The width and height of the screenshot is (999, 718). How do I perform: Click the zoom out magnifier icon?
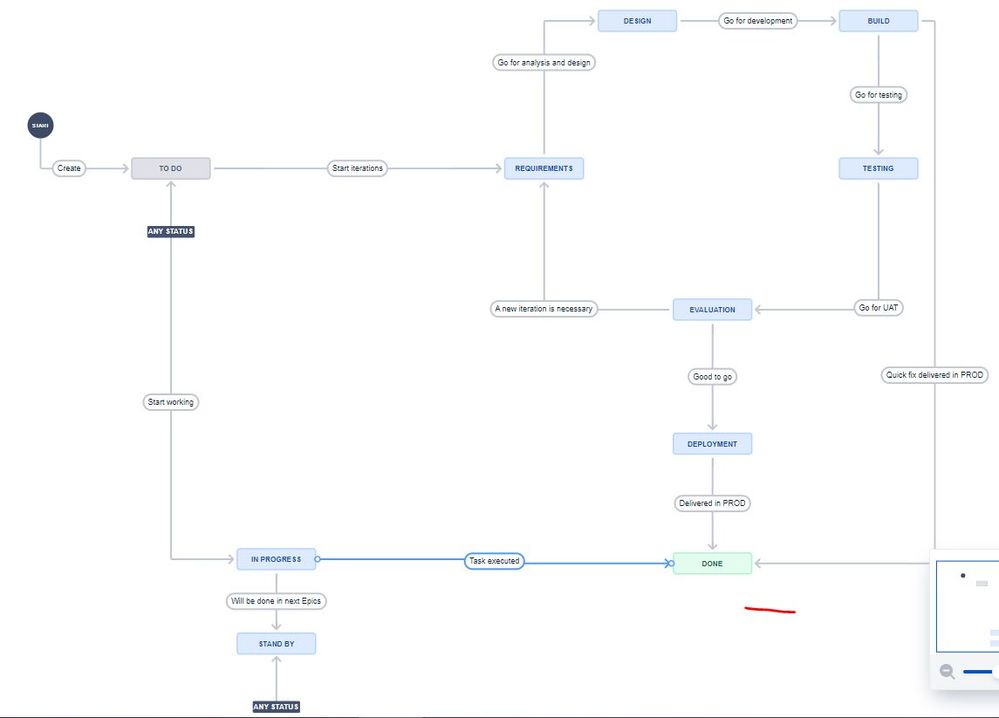947,671
